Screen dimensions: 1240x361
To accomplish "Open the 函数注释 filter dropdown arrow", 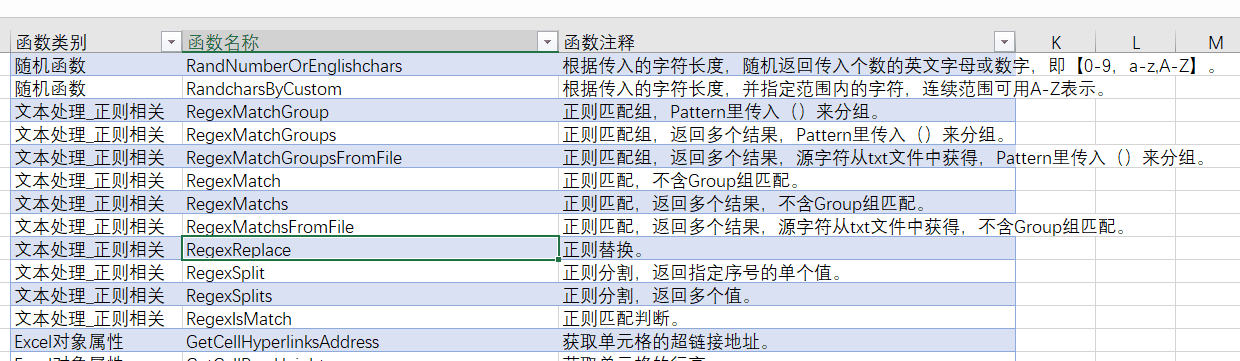I will coord(1004,42).
